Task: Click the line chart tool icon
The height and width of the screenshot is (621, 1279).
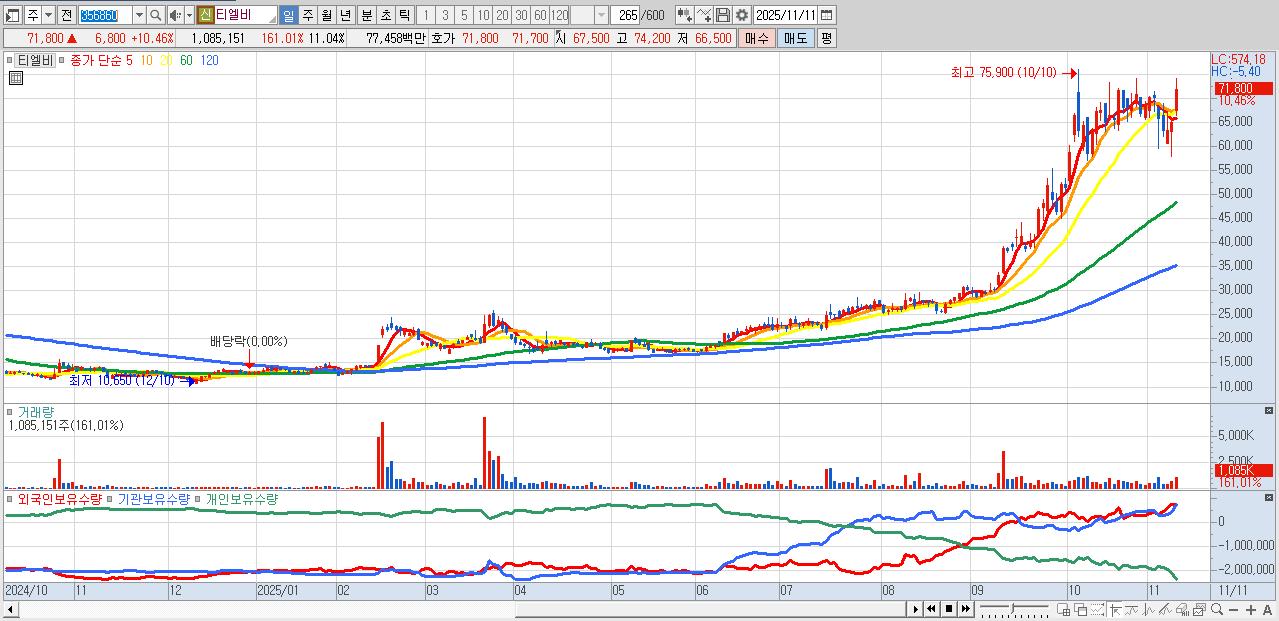Action: pos(704,15)
